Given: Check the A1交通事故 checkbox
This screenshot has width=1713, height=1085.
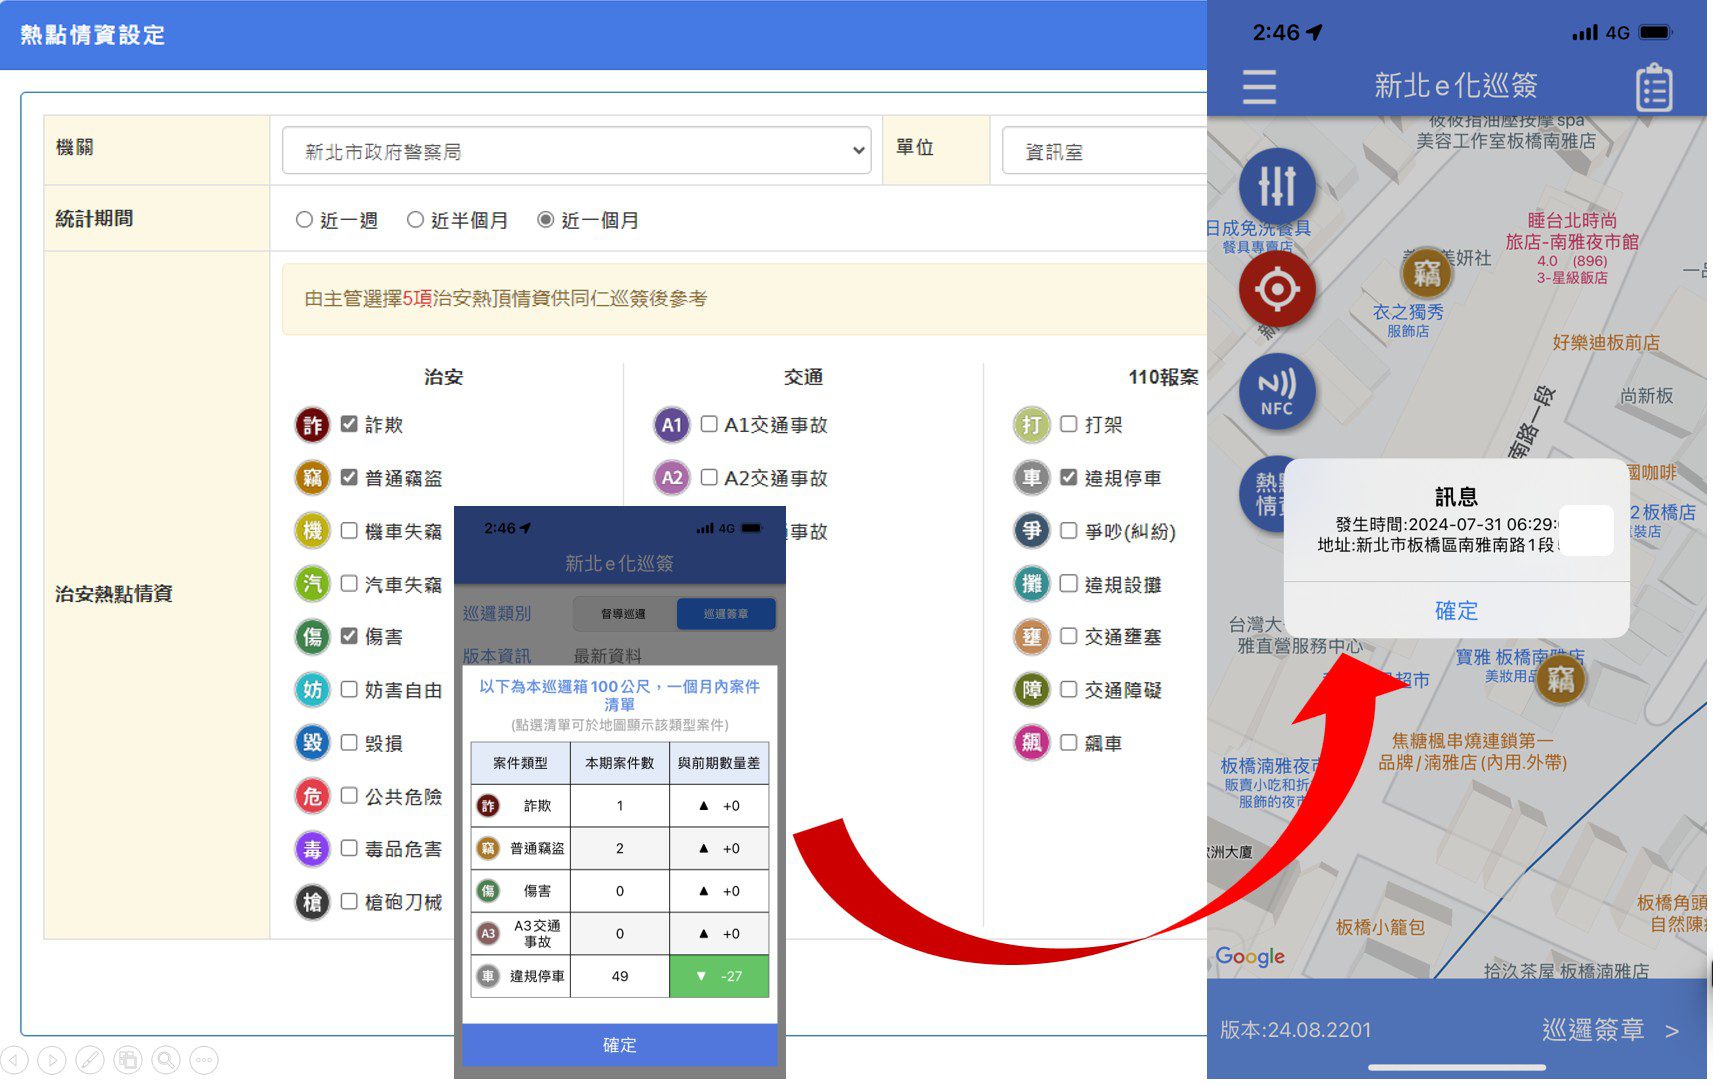Looking at the screenshot, I should point(709,424).
